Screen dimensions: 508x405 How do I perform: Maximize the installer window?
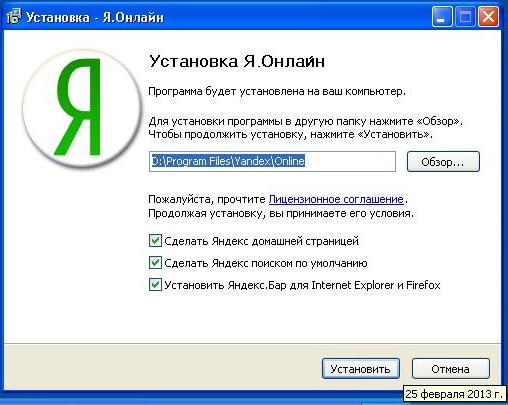(465, 16)
